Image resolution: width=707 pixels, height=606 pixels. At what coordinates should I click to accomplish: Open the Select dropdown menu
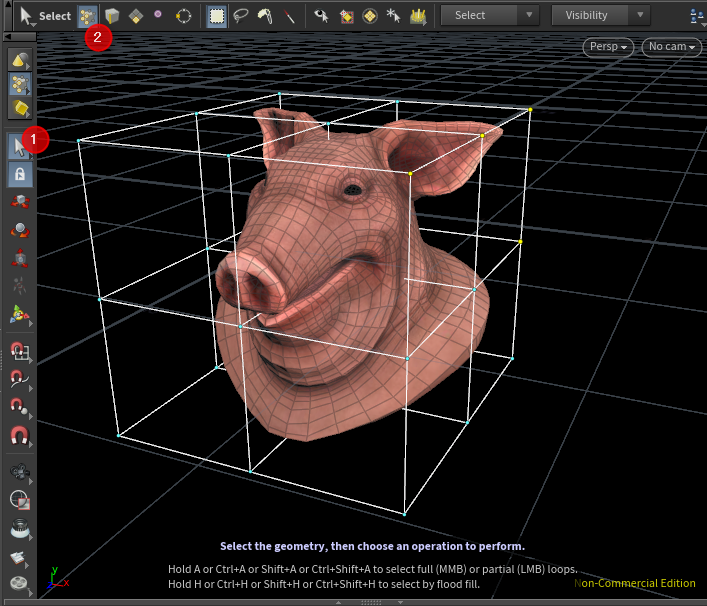pos(490,15)
